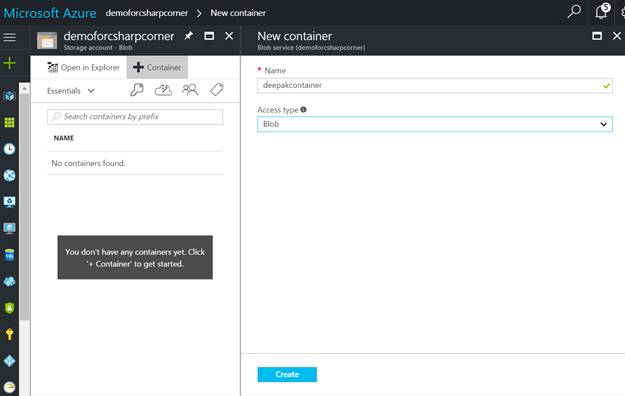This screenshot has width=625, height=396.
Task: Click the green plus New resource icon
Action: 10,63
